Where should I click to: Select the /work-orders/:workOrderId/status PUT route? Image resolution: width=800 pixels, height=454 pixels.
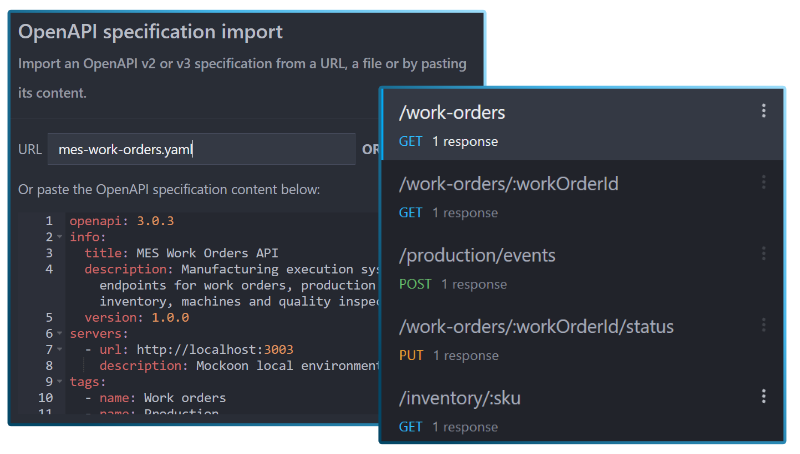click(x=582, y=339)
